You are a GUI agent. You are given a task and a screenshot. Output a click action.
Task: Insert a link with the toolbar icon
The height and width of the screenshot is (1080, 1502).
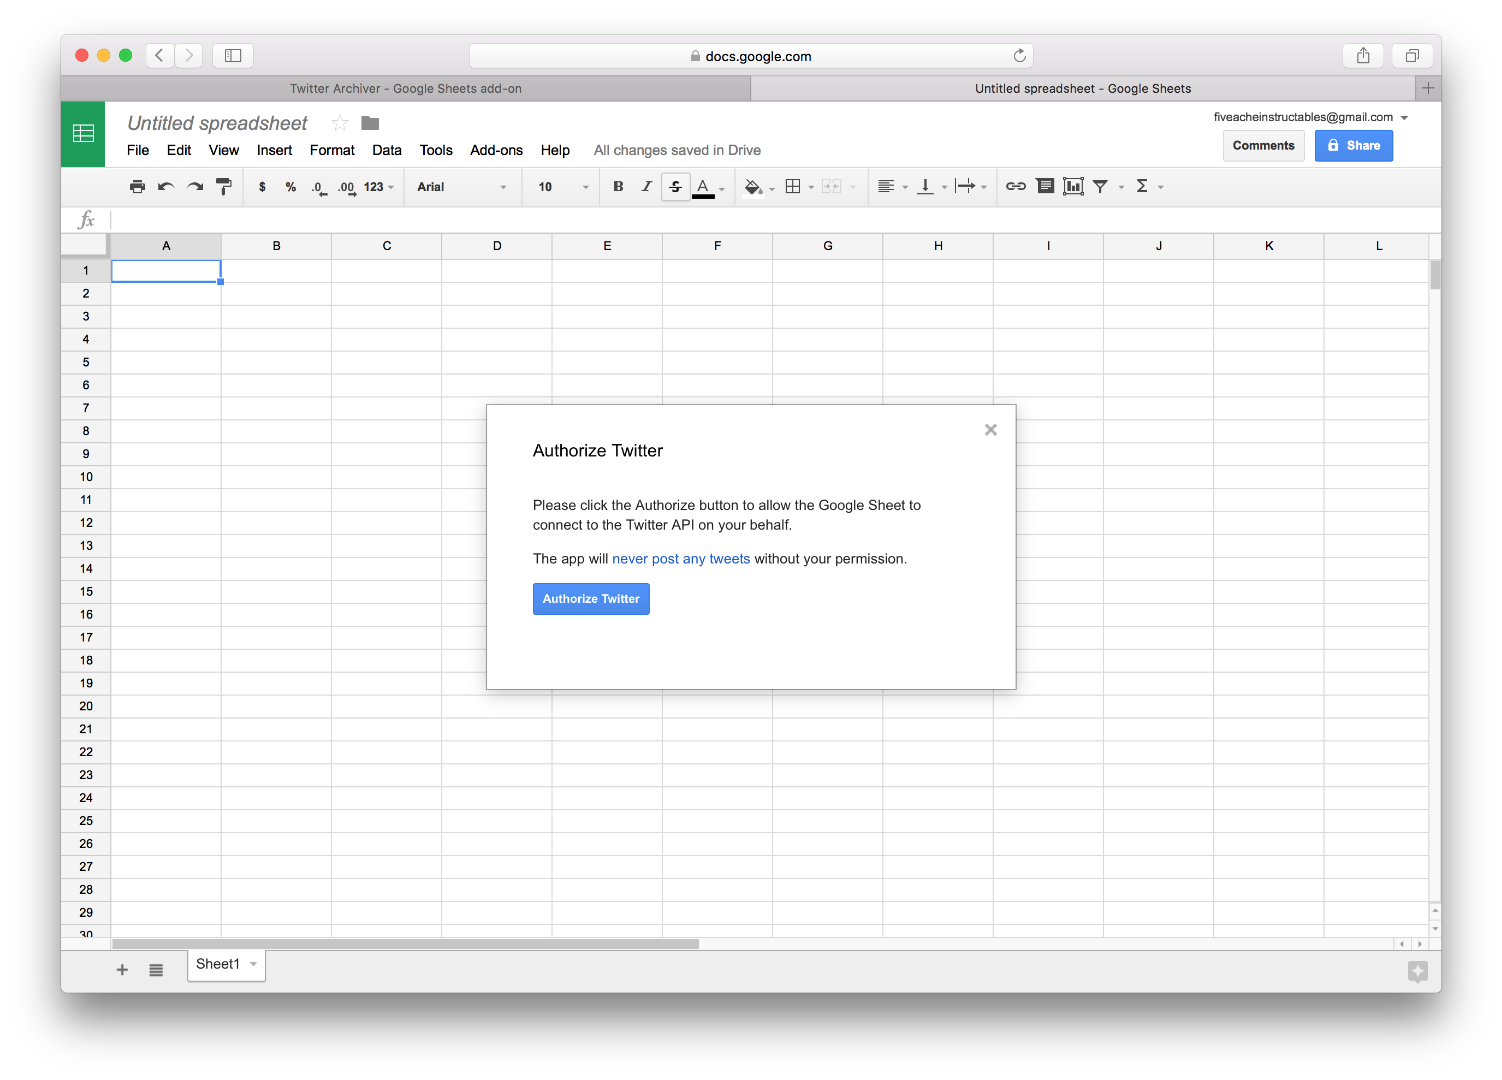pos(1016,186)
